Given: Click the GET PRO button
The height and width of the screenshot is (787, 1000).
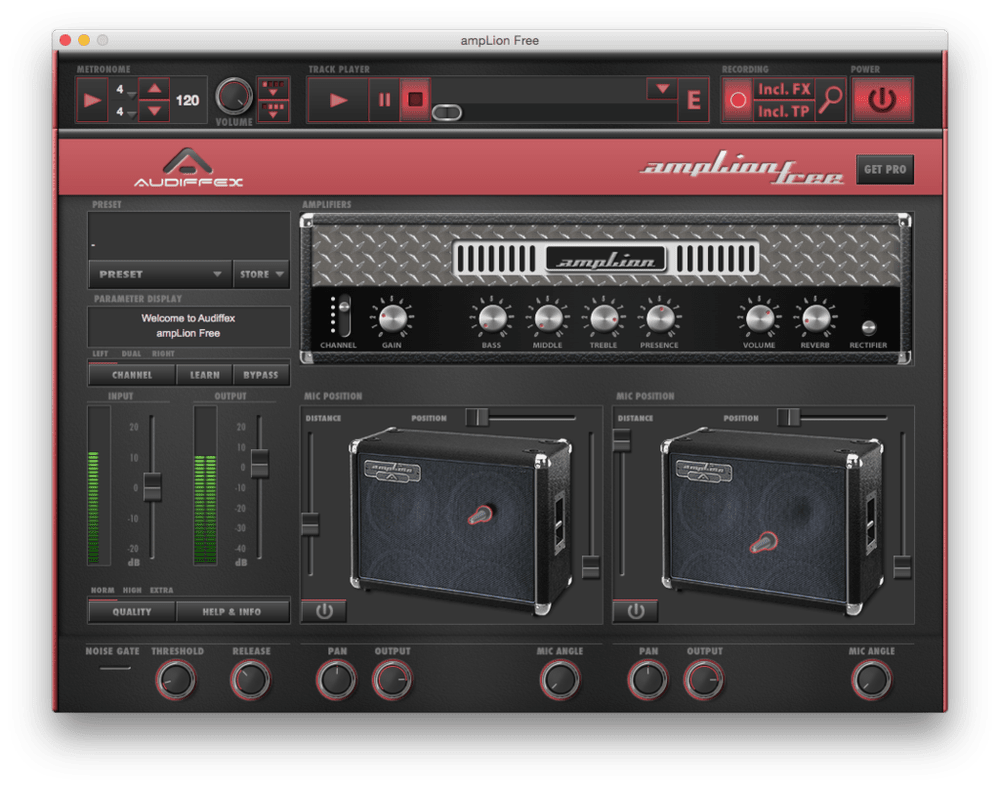Looking at the screenshot, I should click(884, 169).
